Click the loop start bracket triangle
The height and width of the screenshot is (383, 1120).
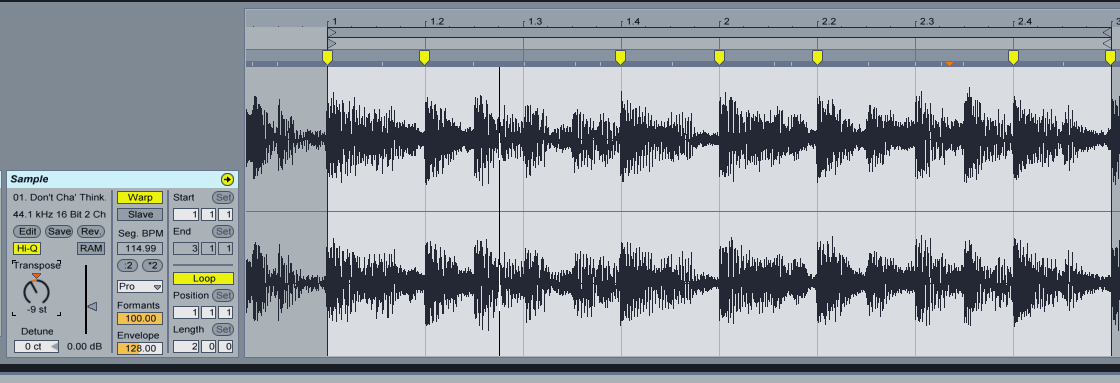(x=331, y=33)
